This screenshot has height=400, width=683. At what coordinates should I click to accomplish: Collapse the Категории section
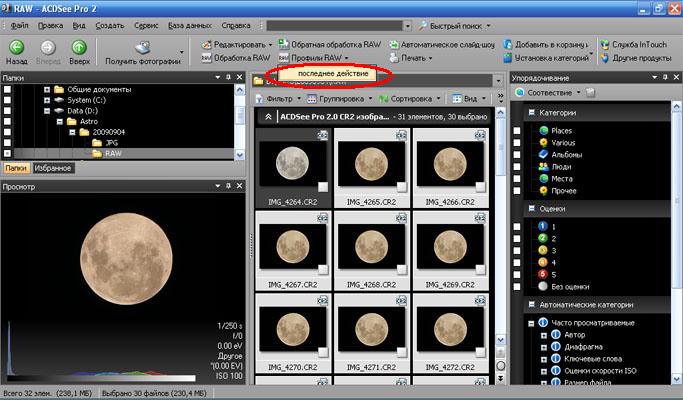coord(531,112)
